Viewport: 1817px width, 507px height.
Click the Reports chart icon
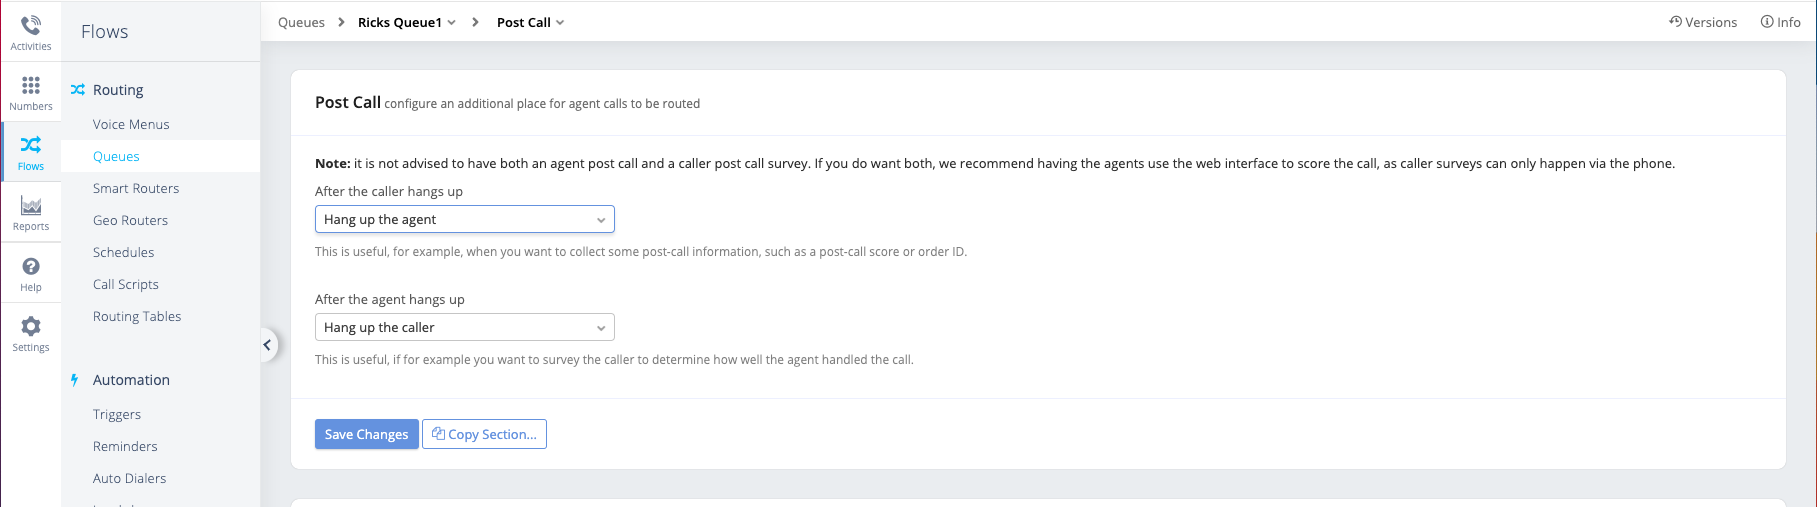tap(31, 206)
